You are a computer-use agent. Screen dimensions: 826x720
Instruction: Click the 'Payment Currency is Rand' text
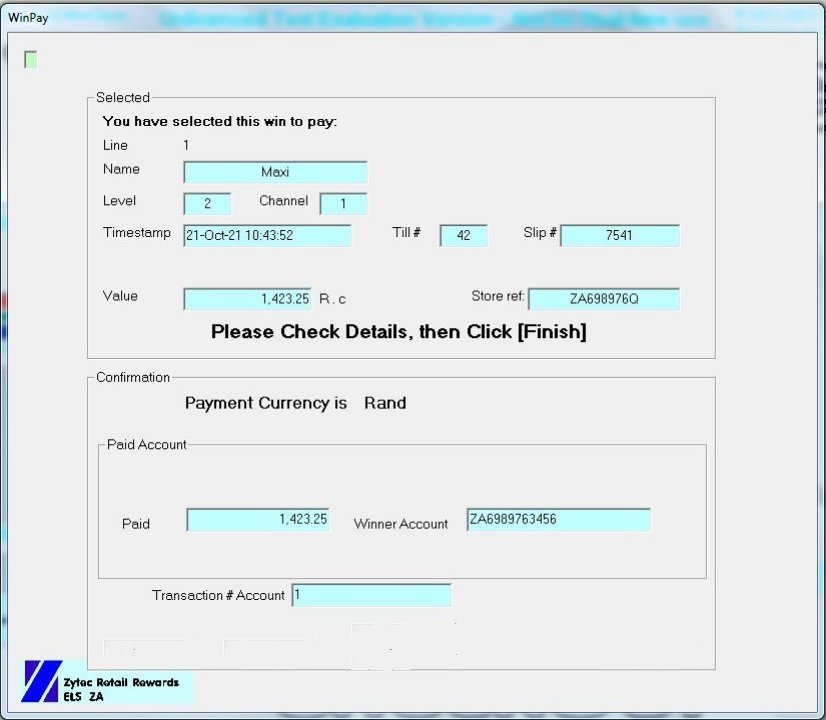(x=295, y=403)
